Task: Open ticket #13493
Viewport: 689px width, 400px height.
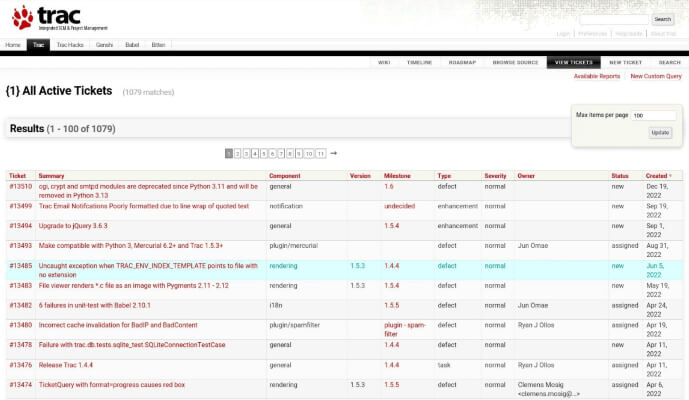Action: pos(21,246)
